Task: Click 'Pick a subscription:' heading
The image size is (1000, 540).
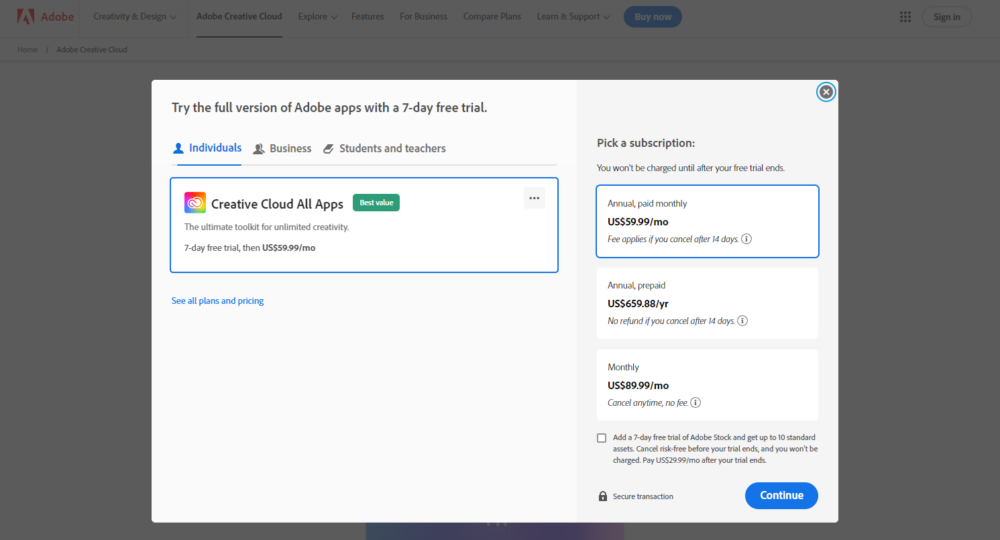Action: tap(646, 143)
